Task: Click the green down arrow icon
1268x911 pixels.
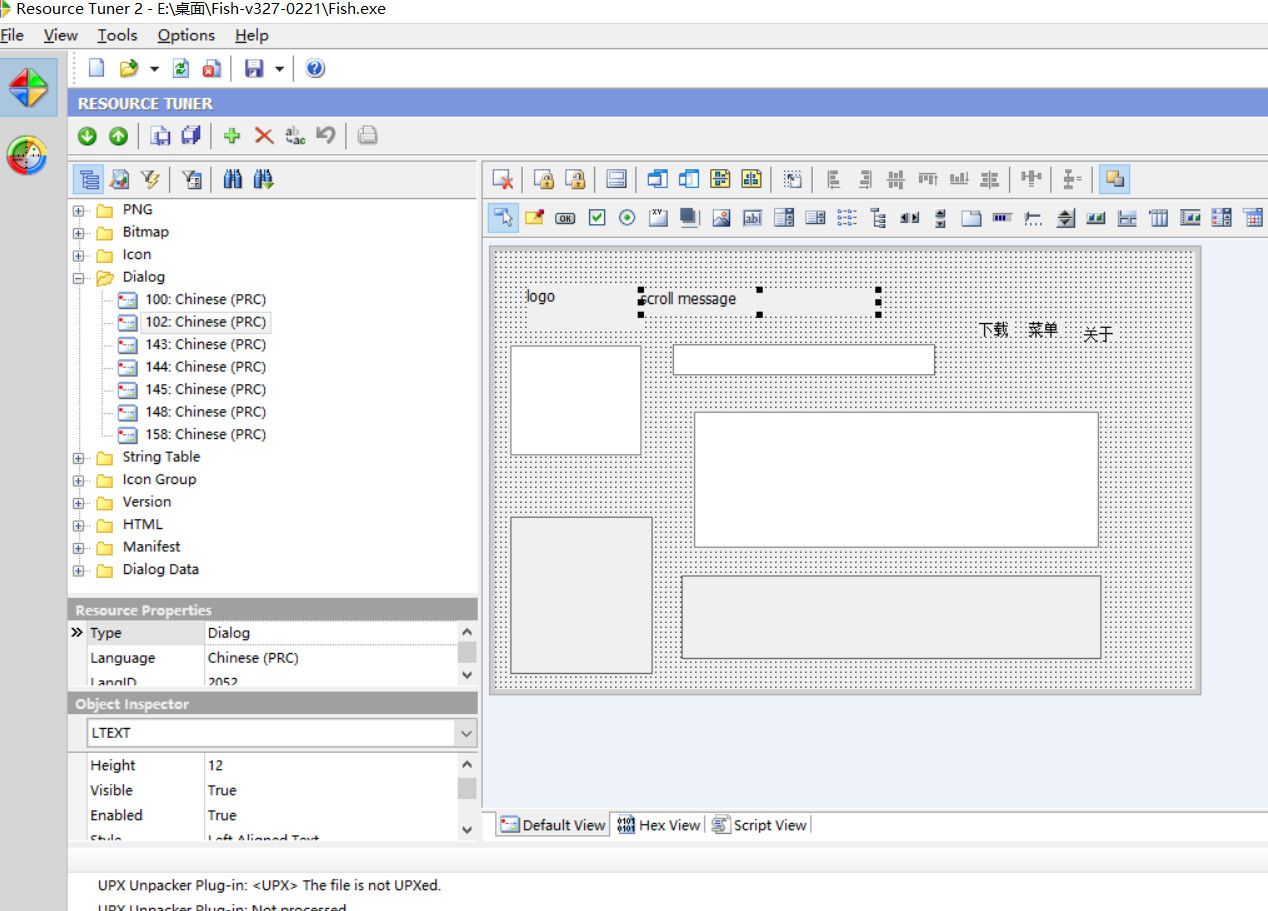Action: 87,136
